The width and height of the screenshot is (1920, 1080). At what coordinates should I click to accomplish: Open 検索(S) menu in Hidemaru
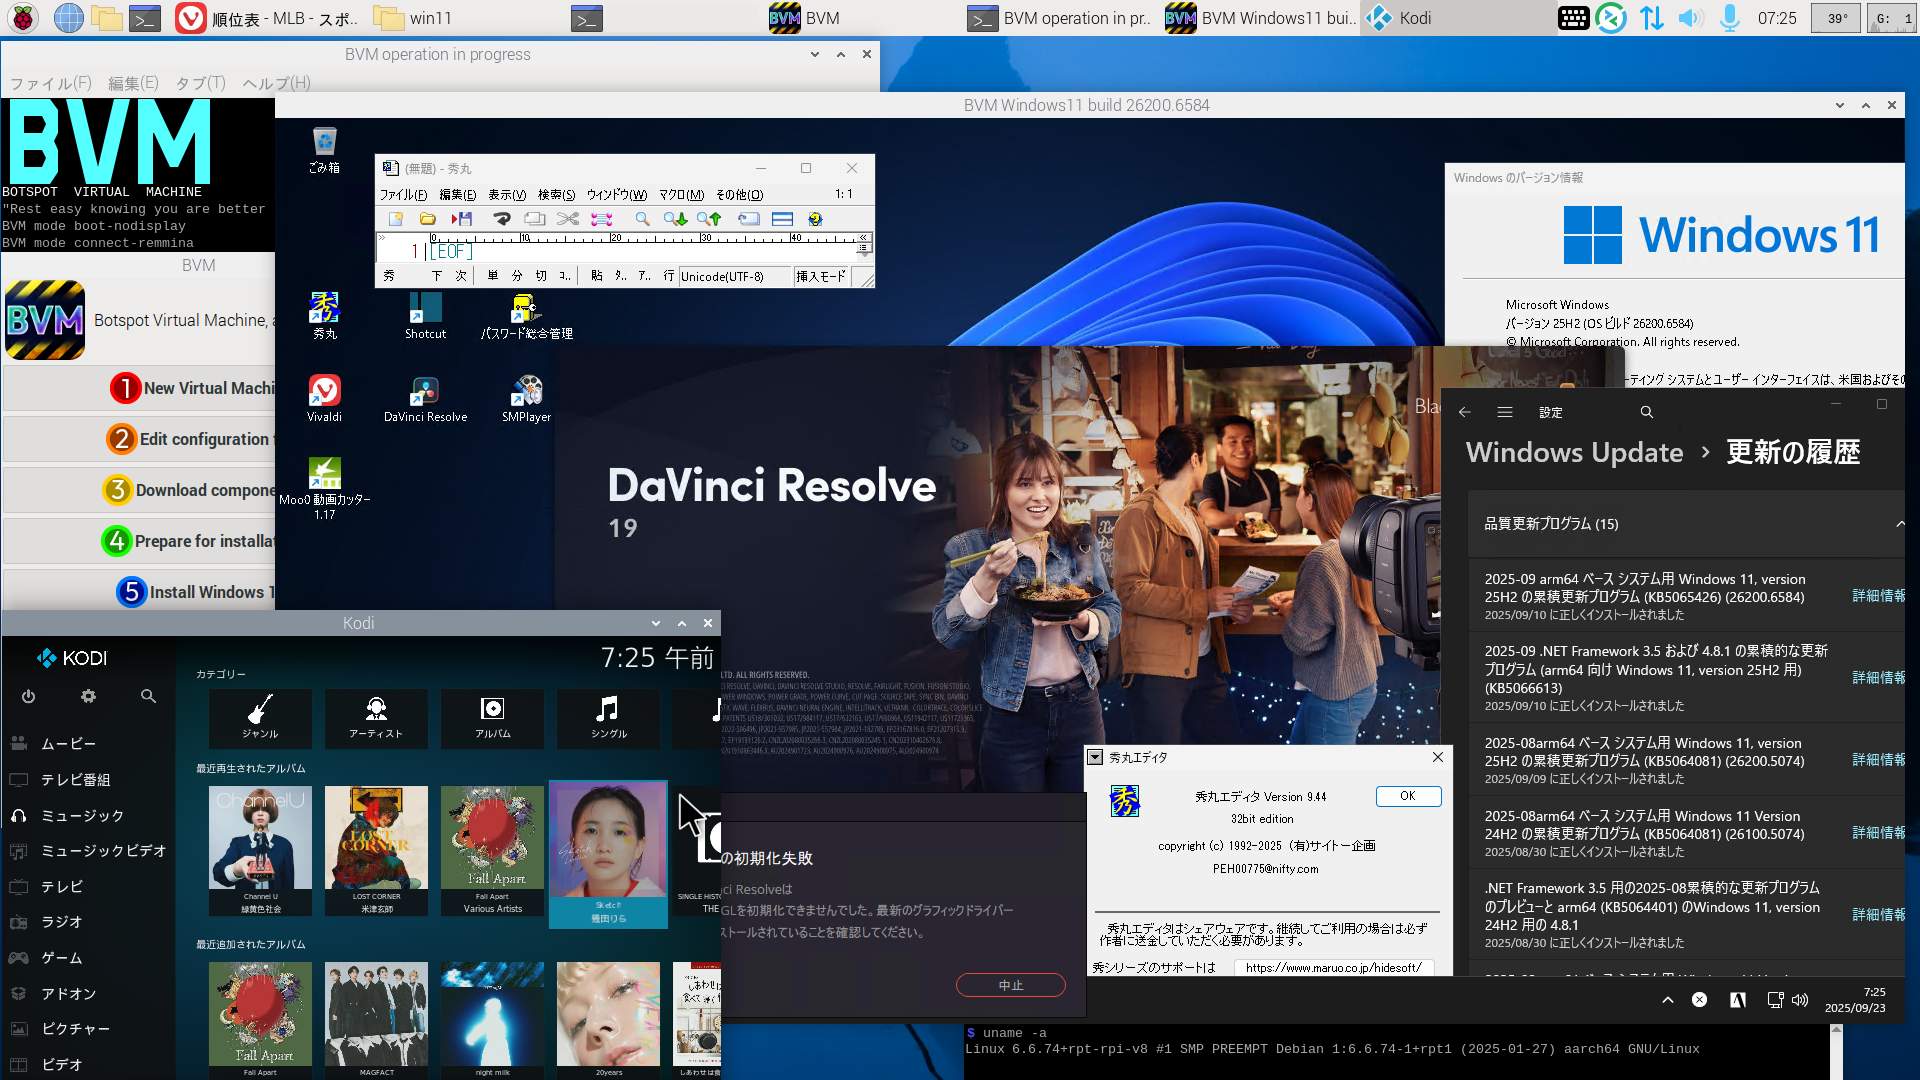556,195
